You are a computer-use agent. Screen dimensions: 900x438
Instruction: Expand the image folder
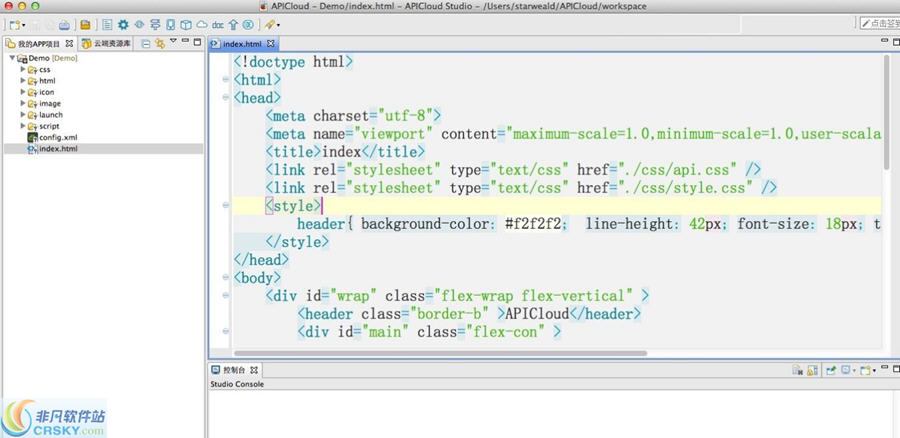23,103
